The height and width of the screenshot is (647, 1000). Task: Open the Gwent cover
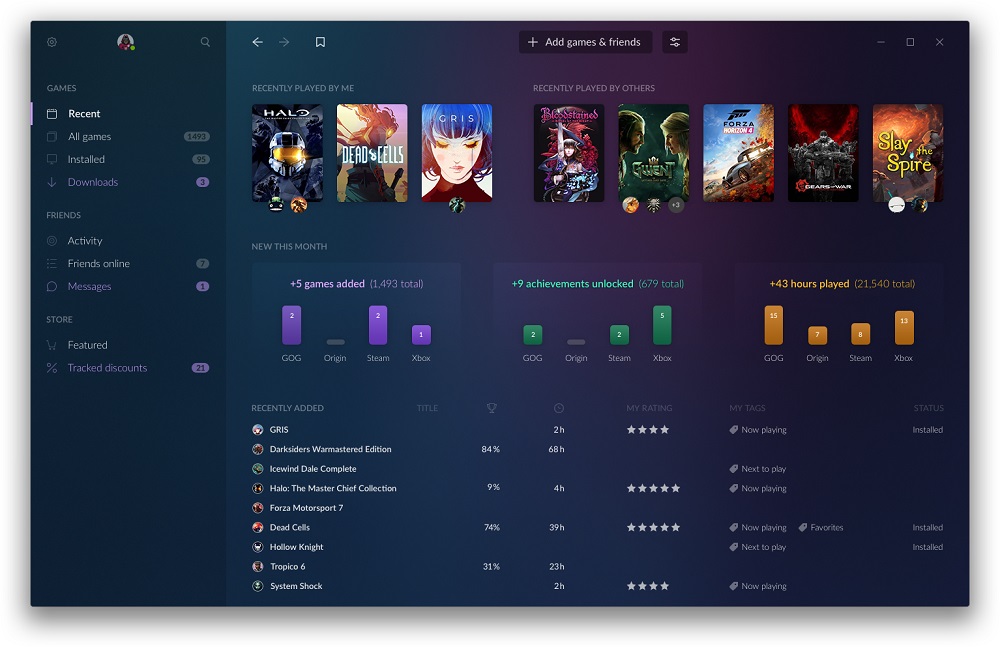(654, 153)
